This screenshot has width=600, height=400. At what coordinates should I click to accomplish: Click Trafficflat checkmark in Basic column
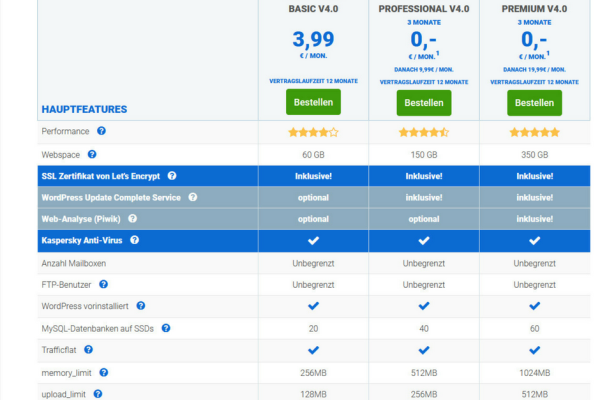point(313,350)
